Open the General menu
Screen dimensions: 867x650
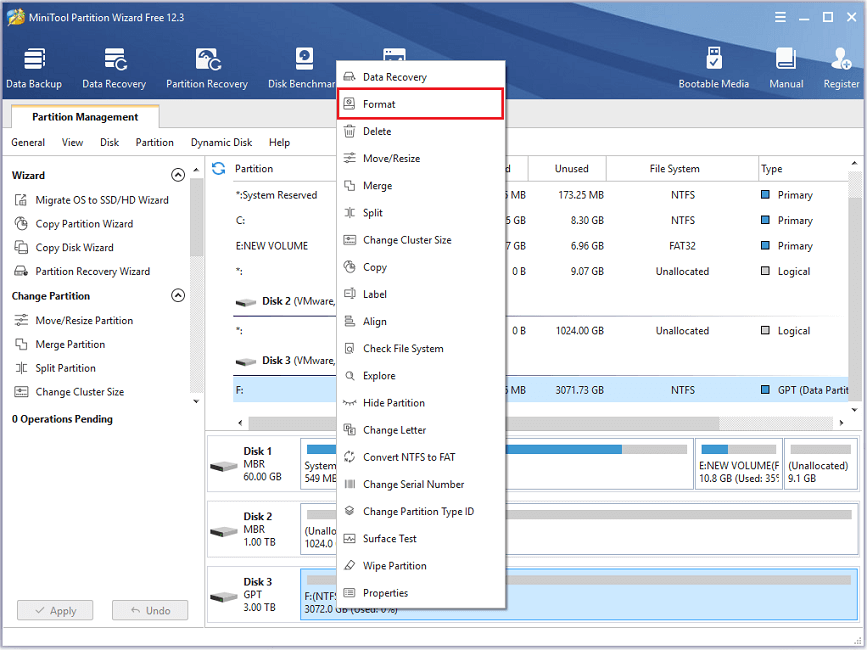pyautogui.click(x=28, y=143)
